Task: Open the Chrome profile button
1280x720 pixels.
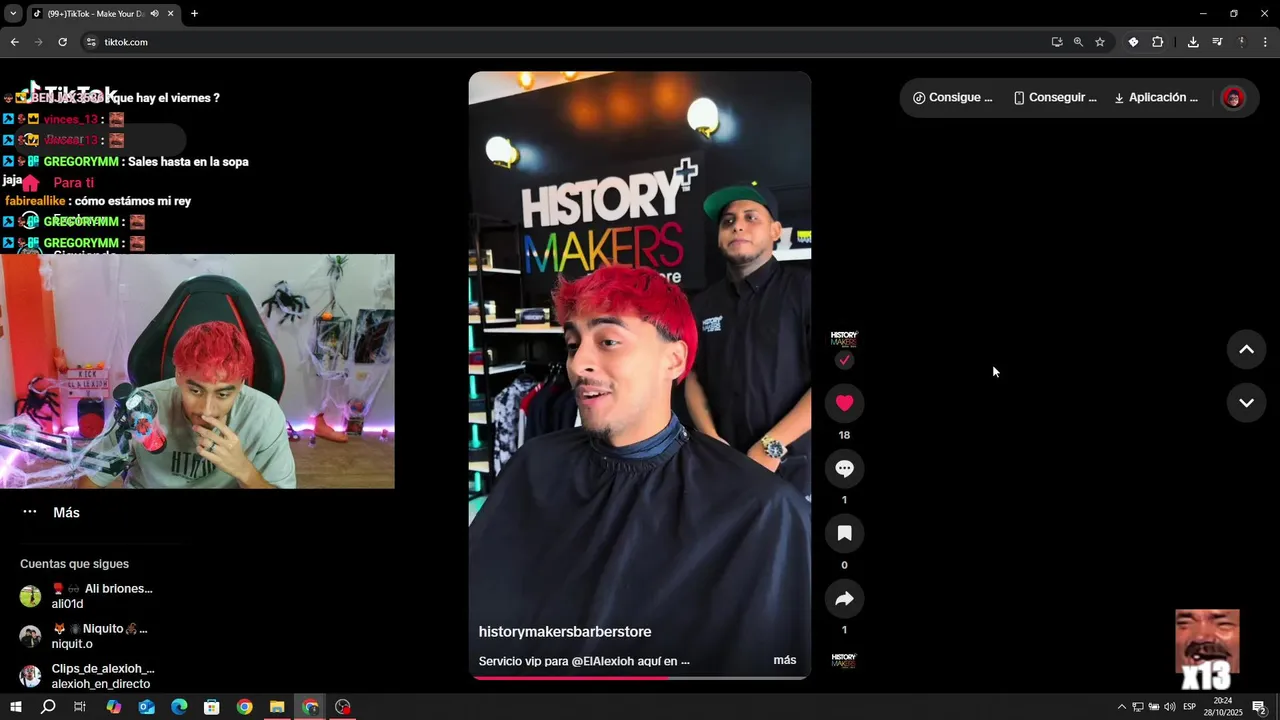Action: [1241, 42]
